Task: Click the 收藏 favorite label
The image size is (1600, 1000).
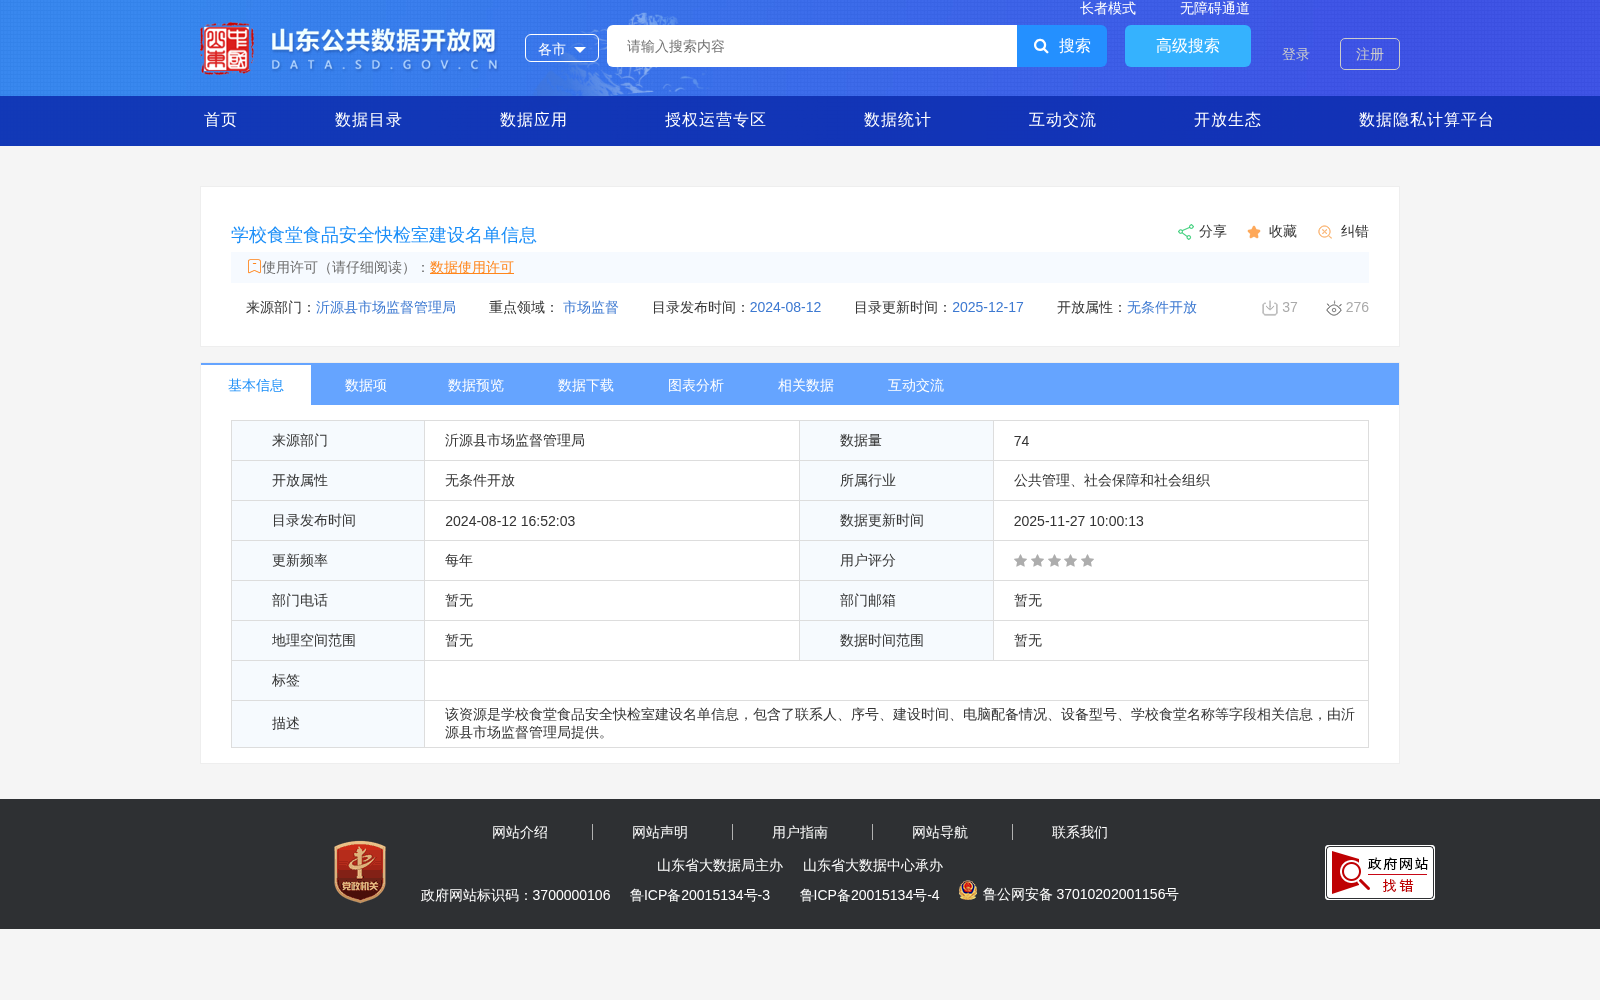Action: 1283,232
